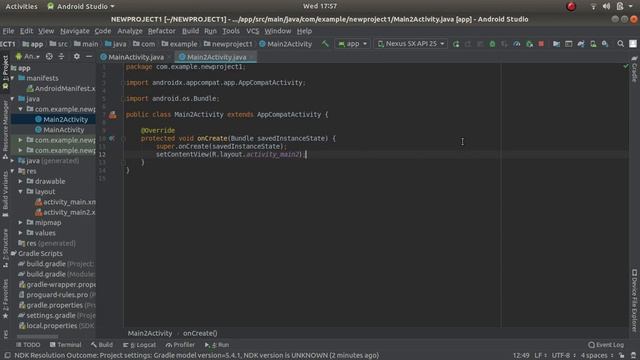Click the Event Log button
The image size is (640, 360).
click(606, 345)
